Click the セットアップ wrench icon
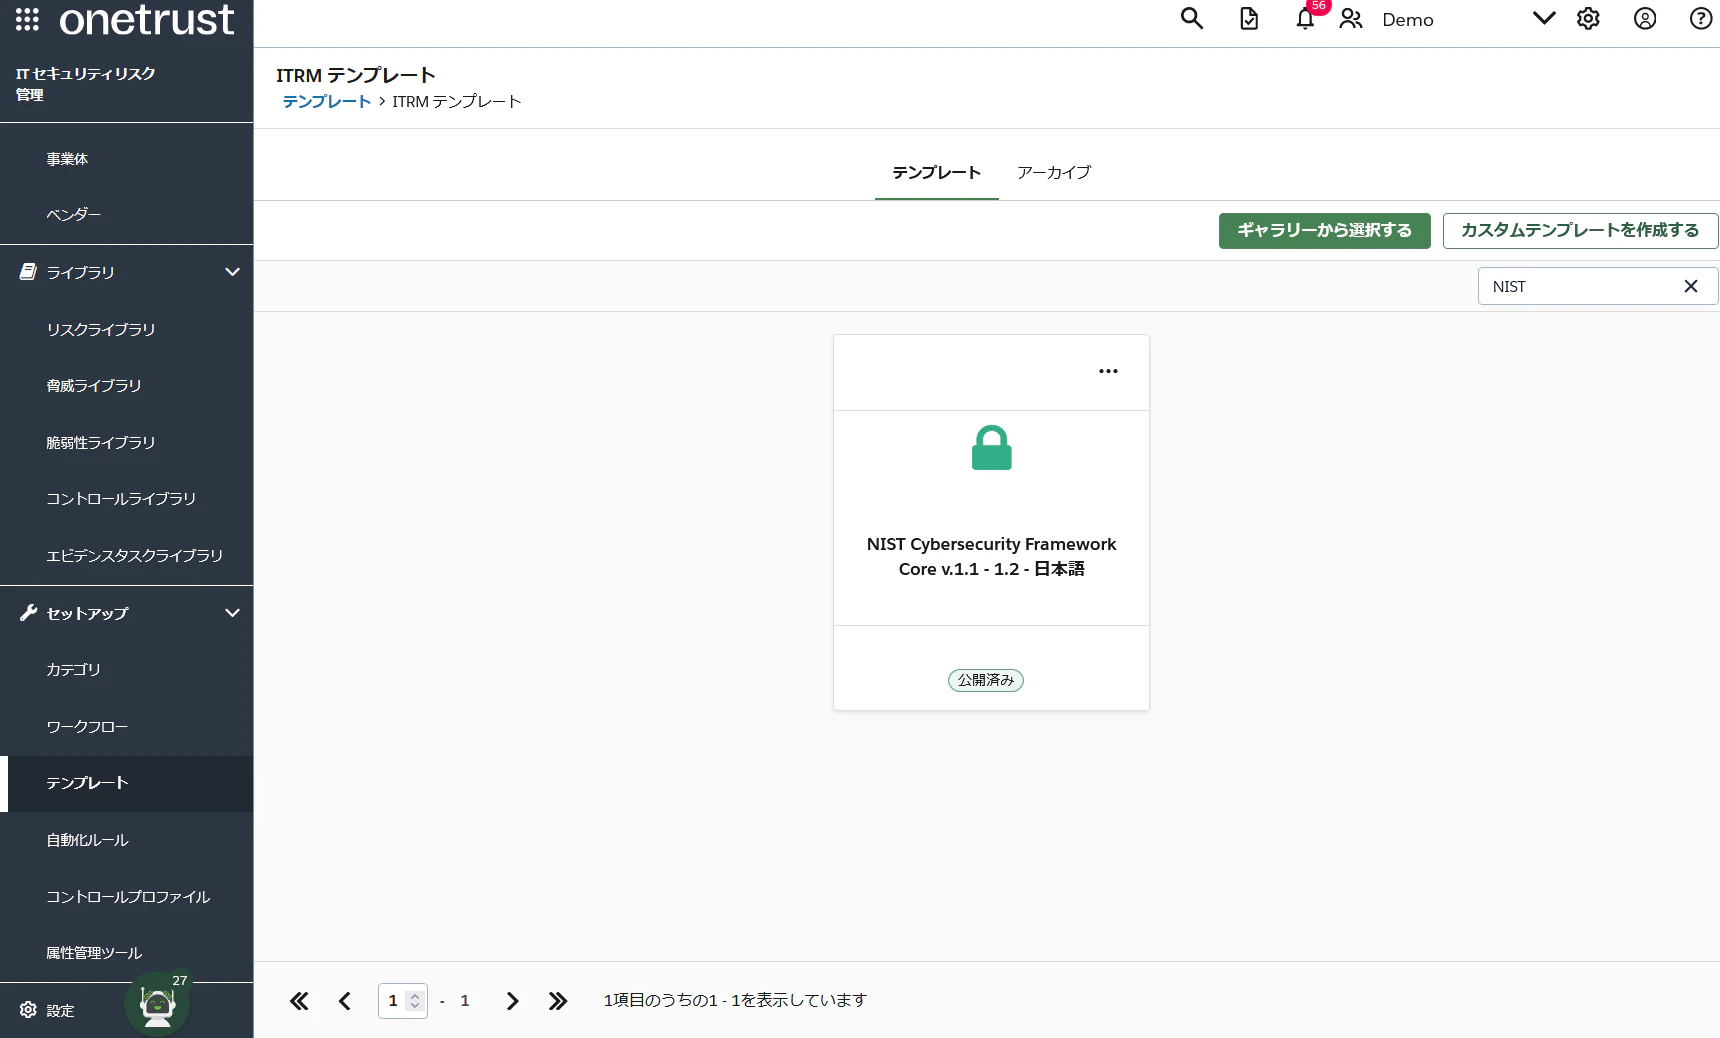This screenshot has width=1720, height=1038. [28, 613]
